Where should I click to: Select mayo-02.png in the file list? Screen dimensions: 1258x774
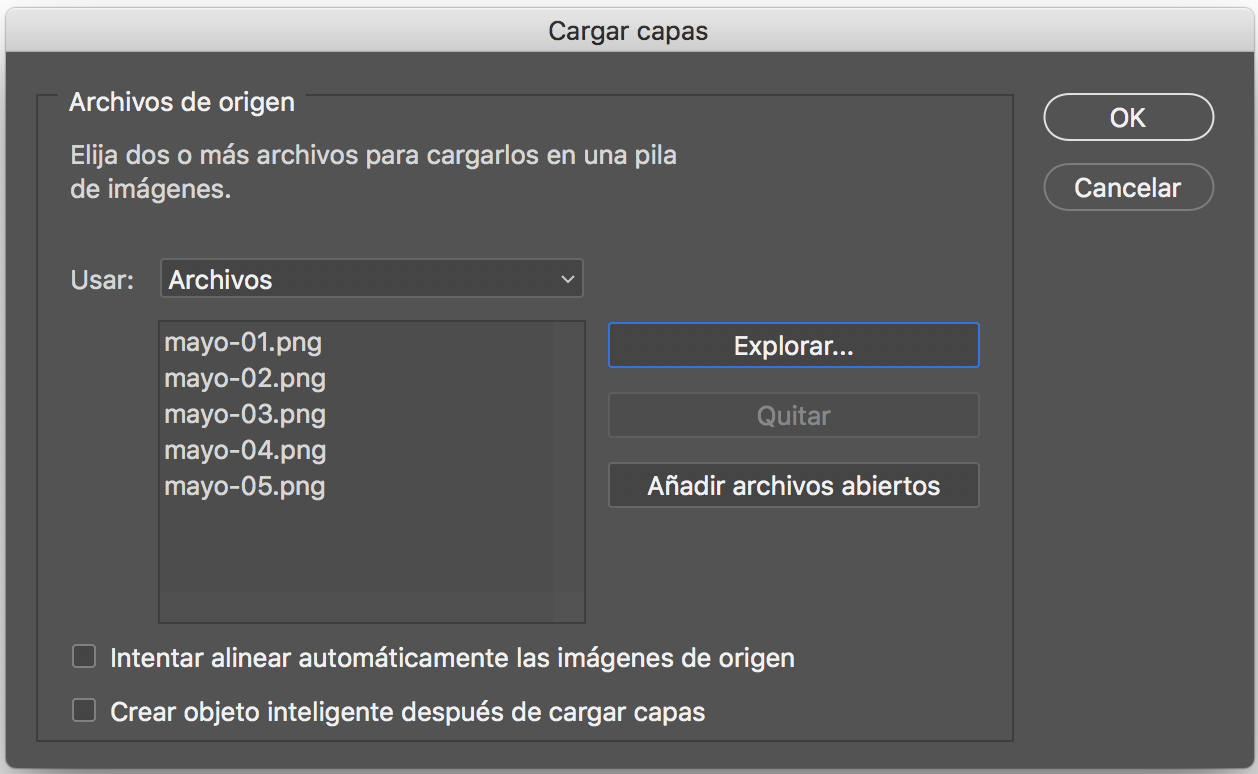click(x=245, y=379)
